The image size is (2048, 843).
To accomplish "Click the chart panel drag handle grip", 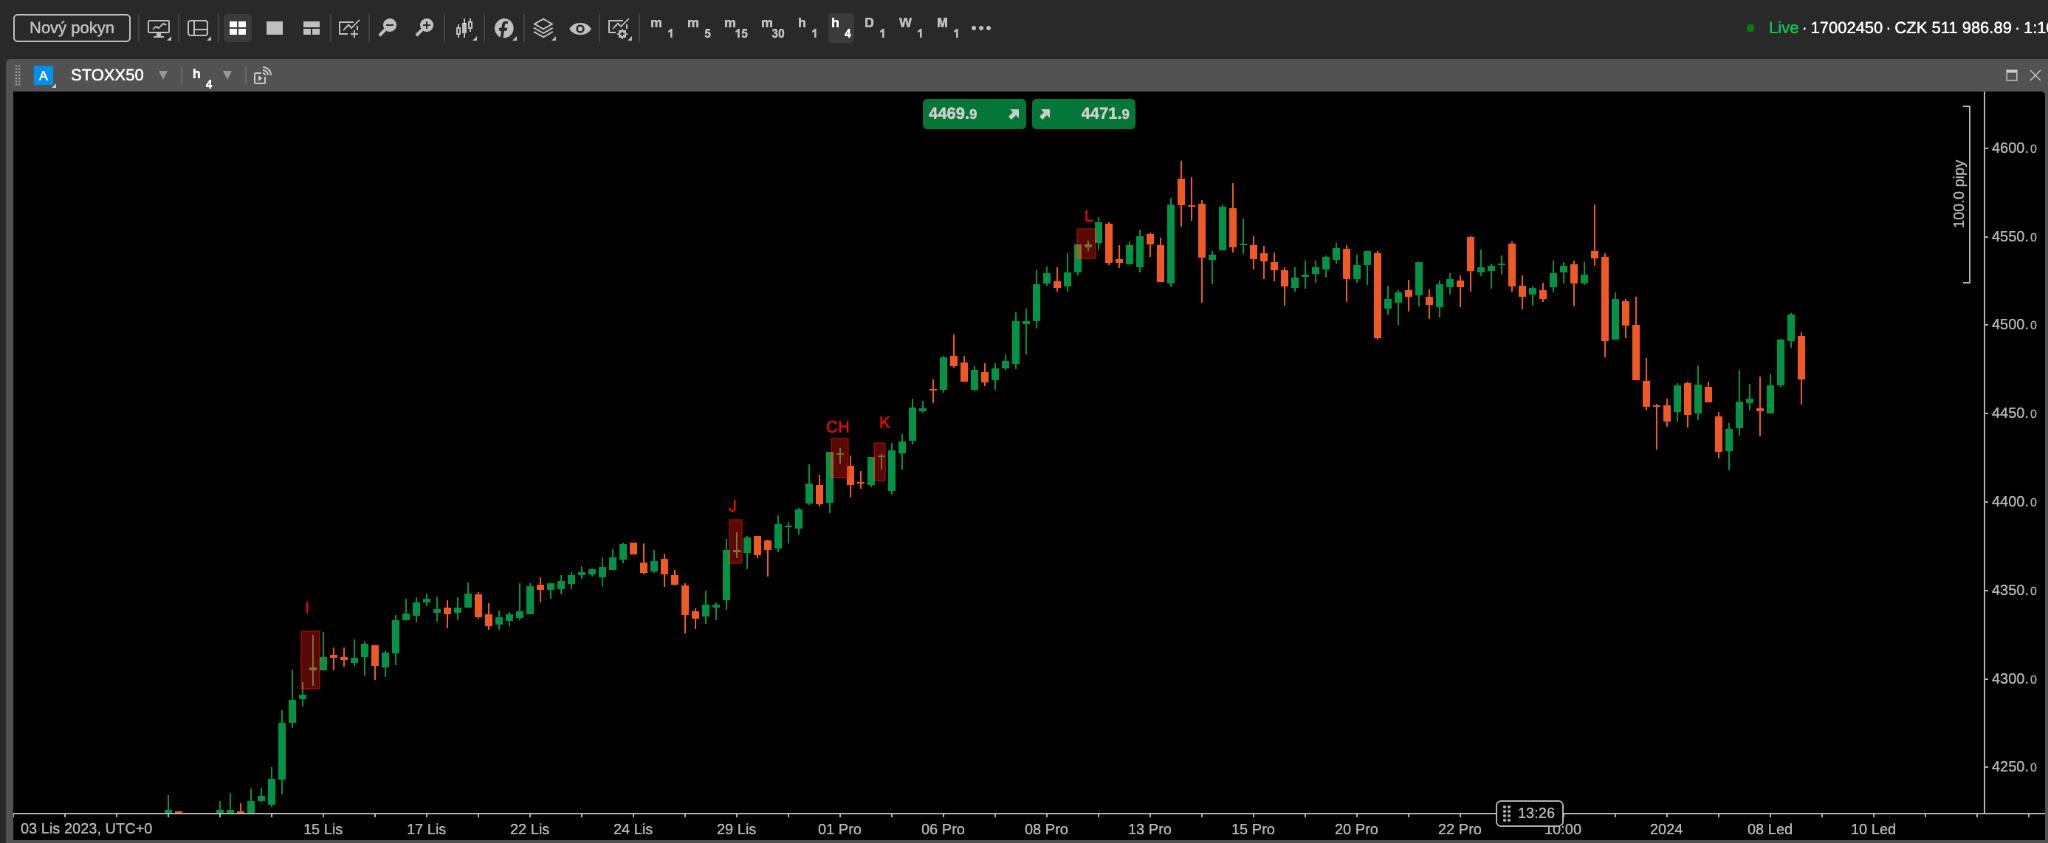I will 17,75.
